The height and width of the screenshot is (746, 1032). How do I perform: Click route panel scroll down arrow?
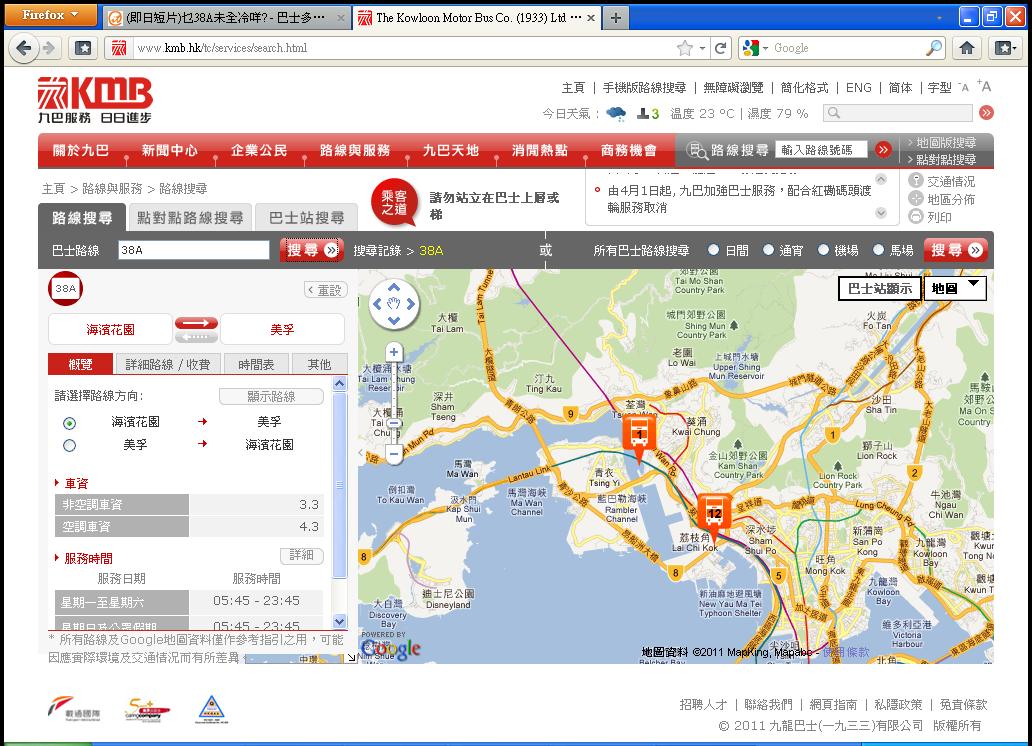point(340,621)
